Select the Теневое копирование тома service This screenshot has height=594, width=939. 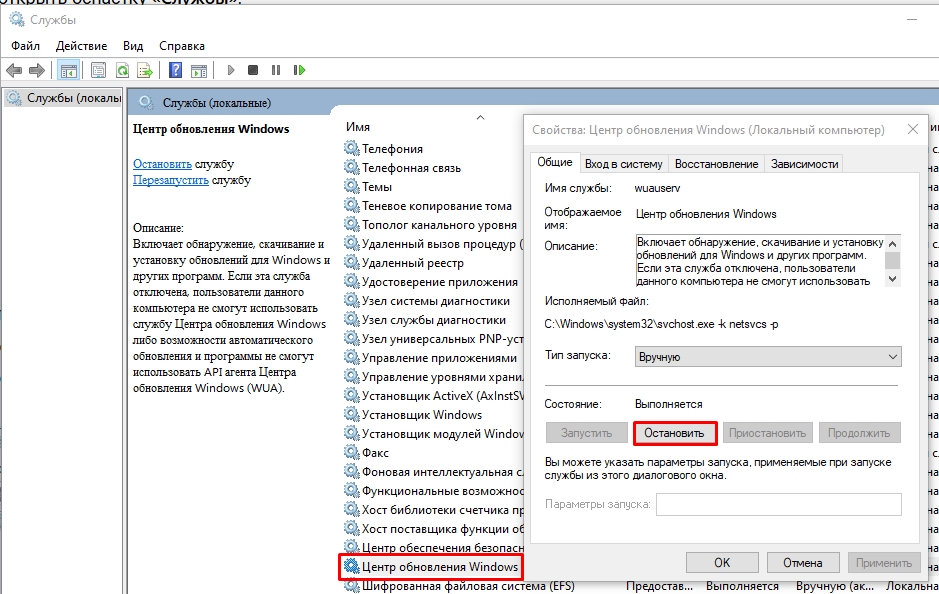(x=437, y=206)
